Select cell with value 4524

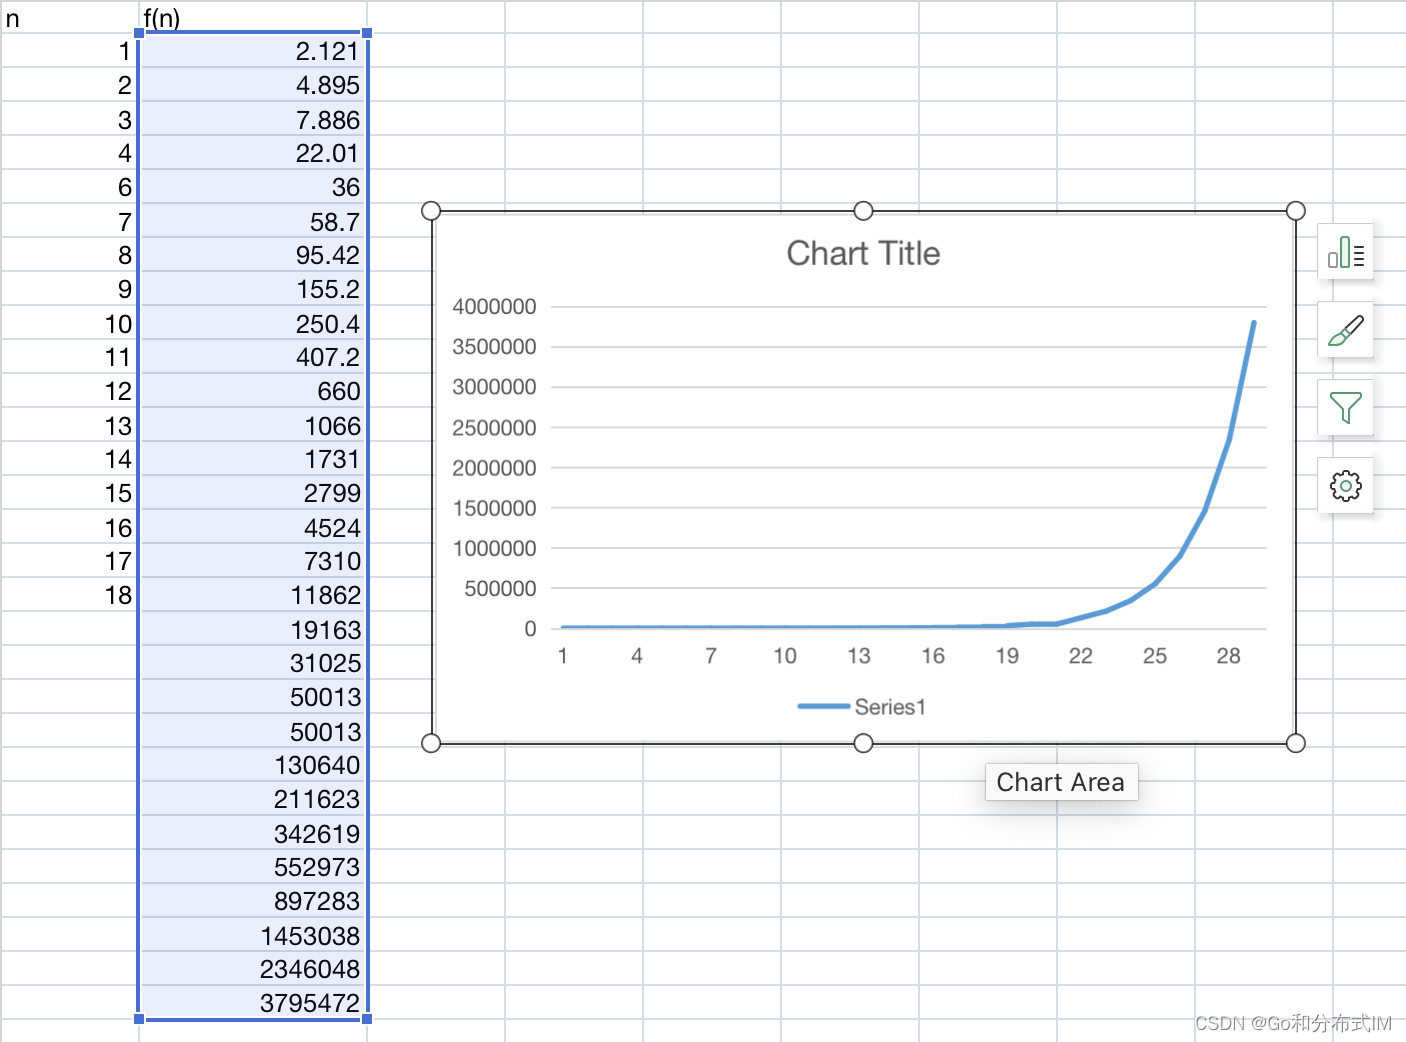253,527
